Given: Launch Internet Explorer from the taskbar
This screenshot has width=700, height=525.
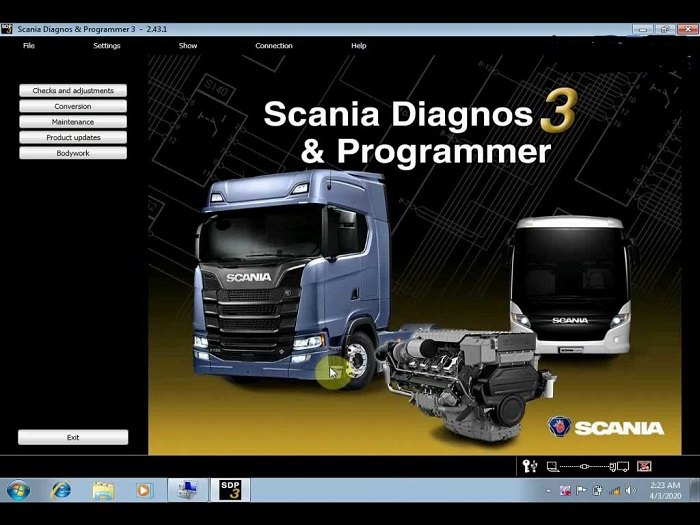Looking at the screenshot, I should 61,490.
